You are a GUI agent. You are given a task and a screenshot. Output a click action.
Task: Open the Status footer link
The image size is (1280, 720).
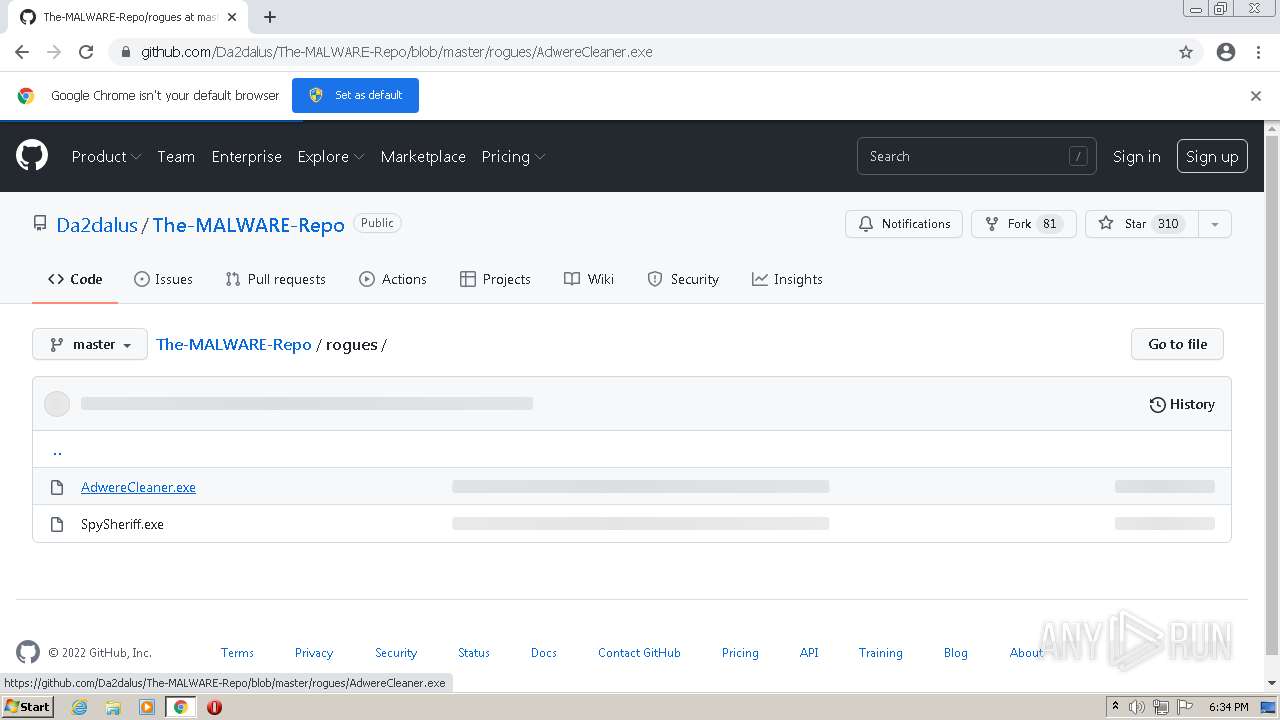click(x=474, y=652)
